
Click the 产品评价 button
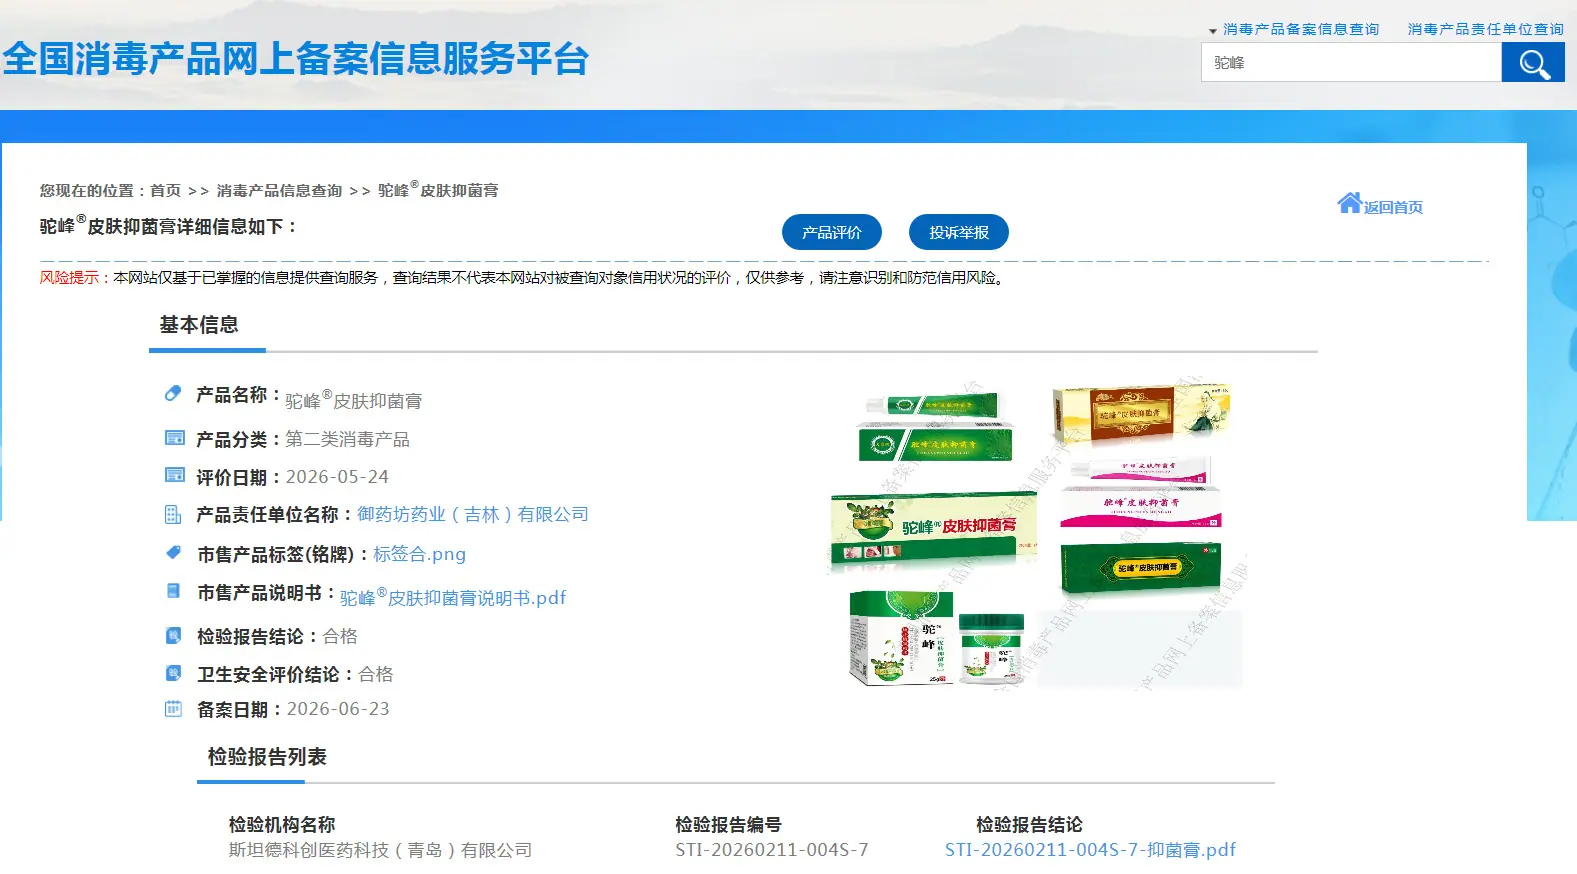coord(832,232)
